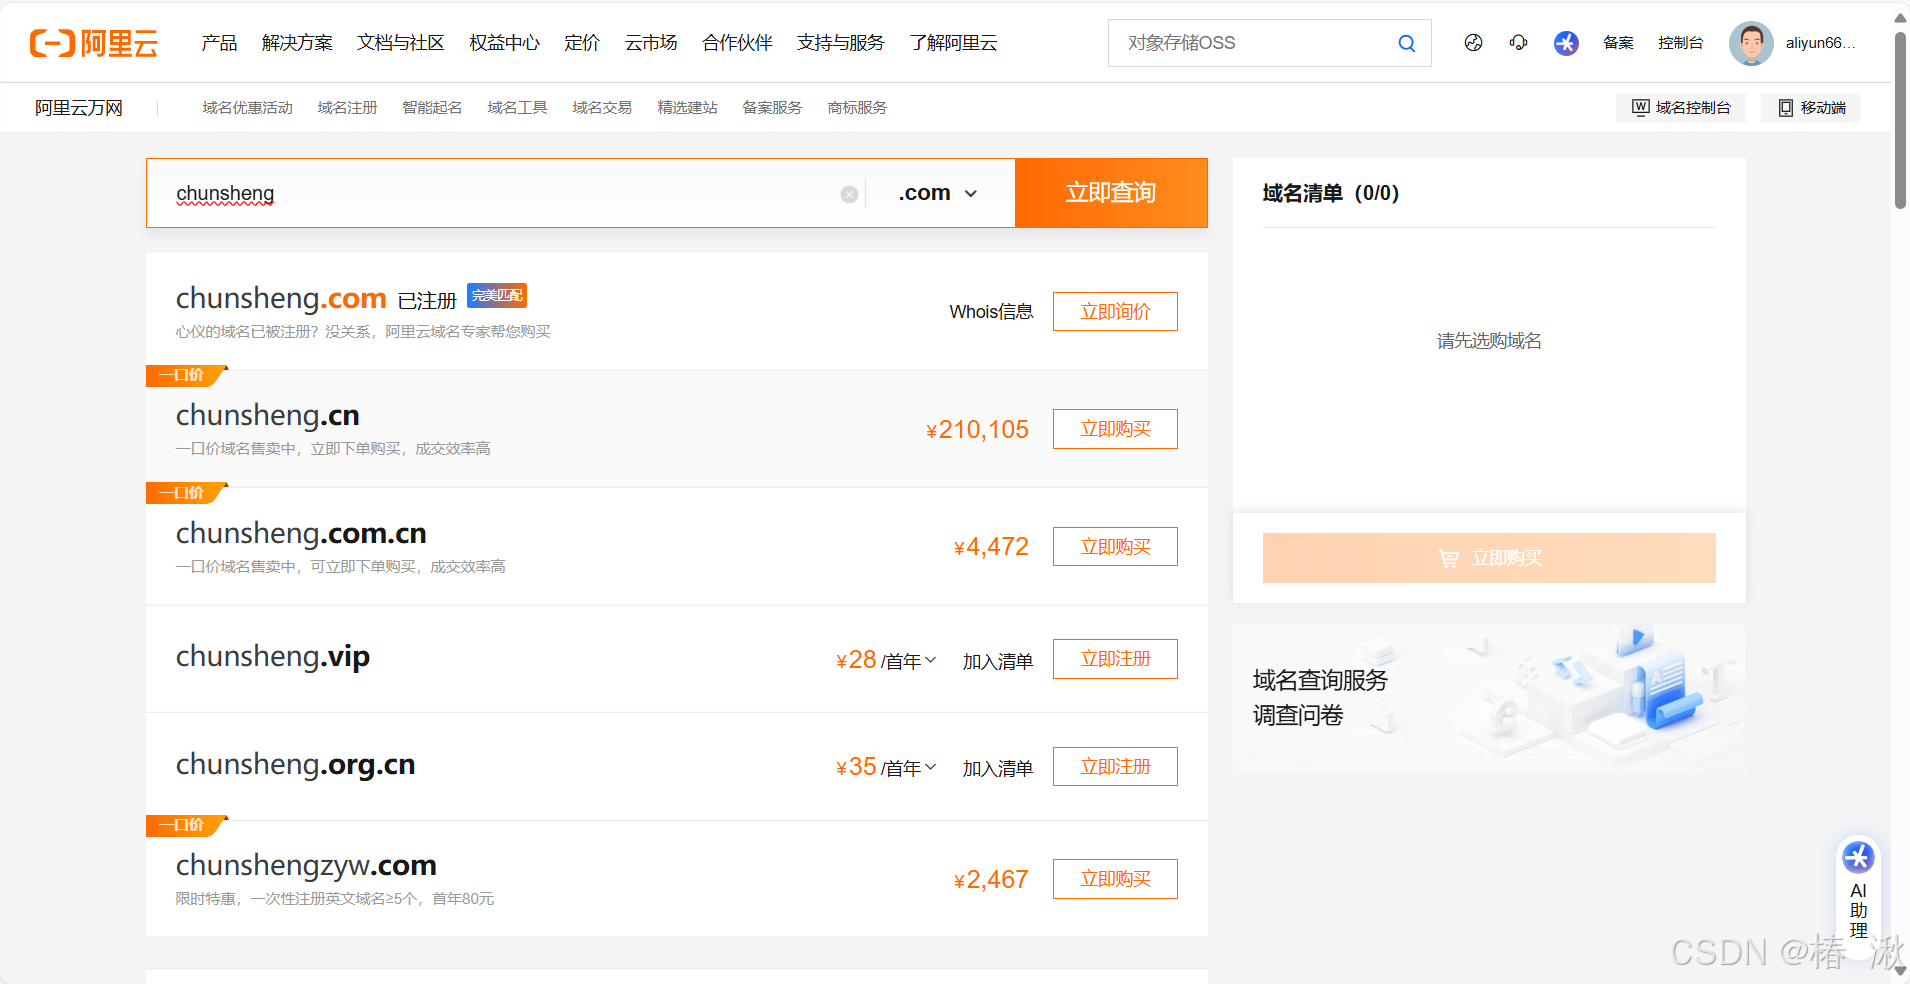
Task: Open 商标服务 tab
Action: 857,108
